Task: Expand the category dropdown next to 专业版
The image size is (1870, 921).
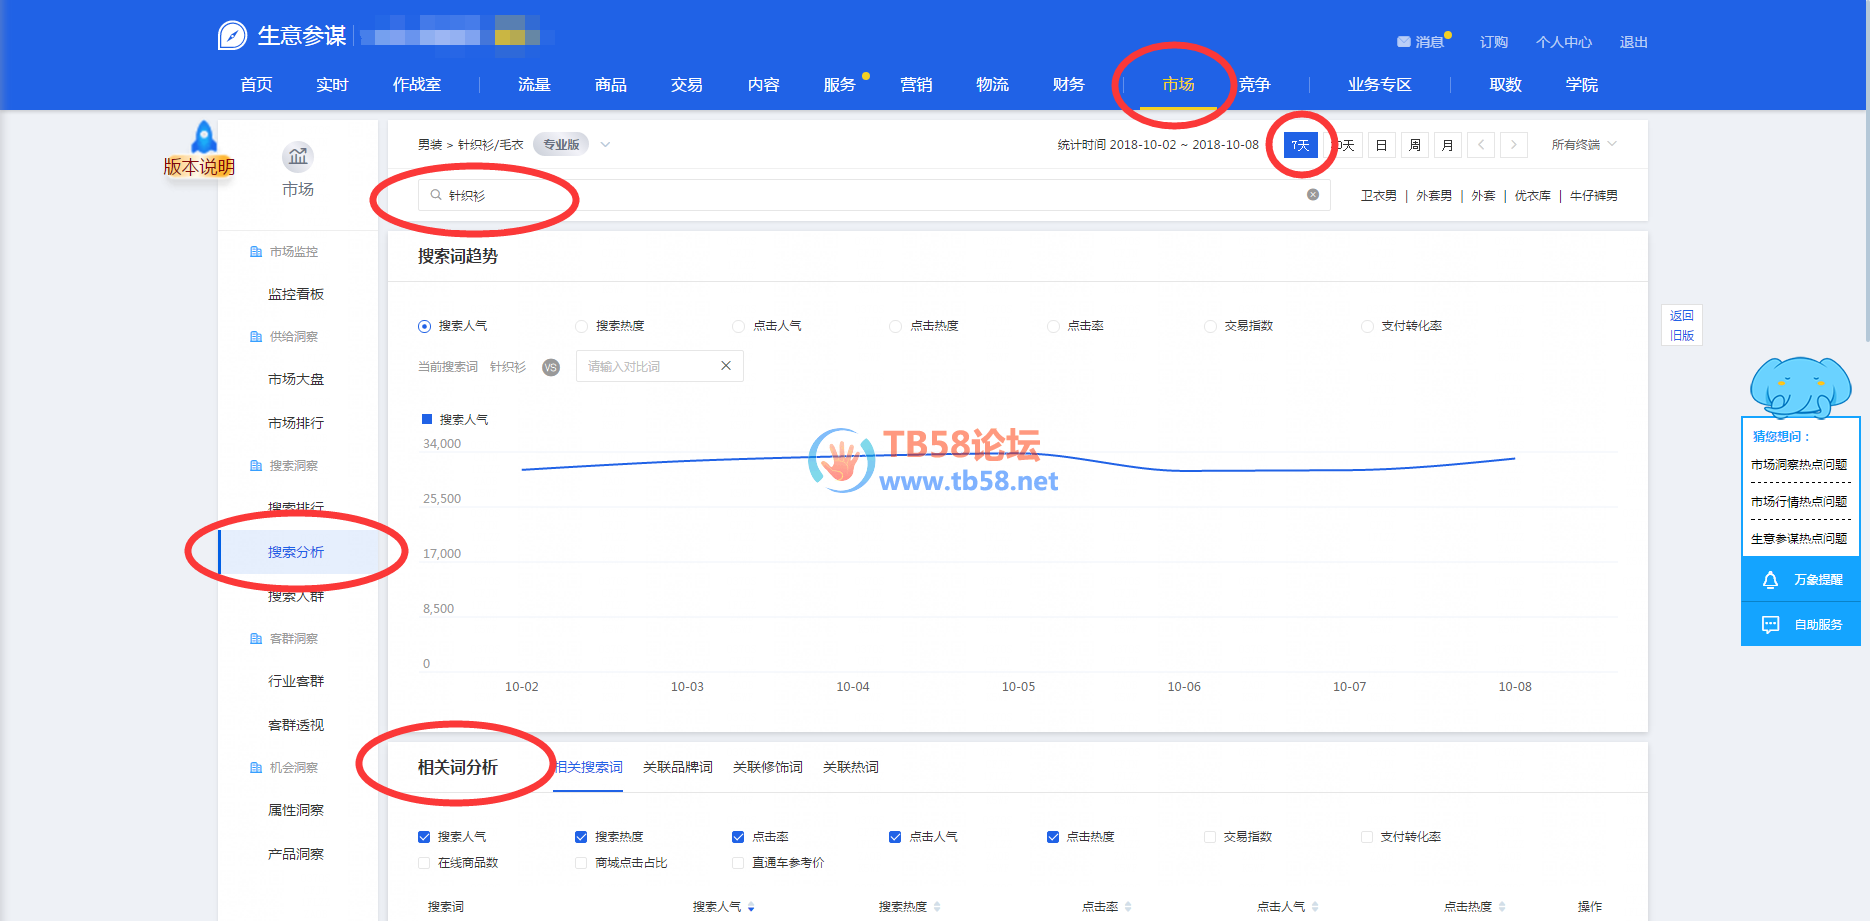Action: (605, 145)
